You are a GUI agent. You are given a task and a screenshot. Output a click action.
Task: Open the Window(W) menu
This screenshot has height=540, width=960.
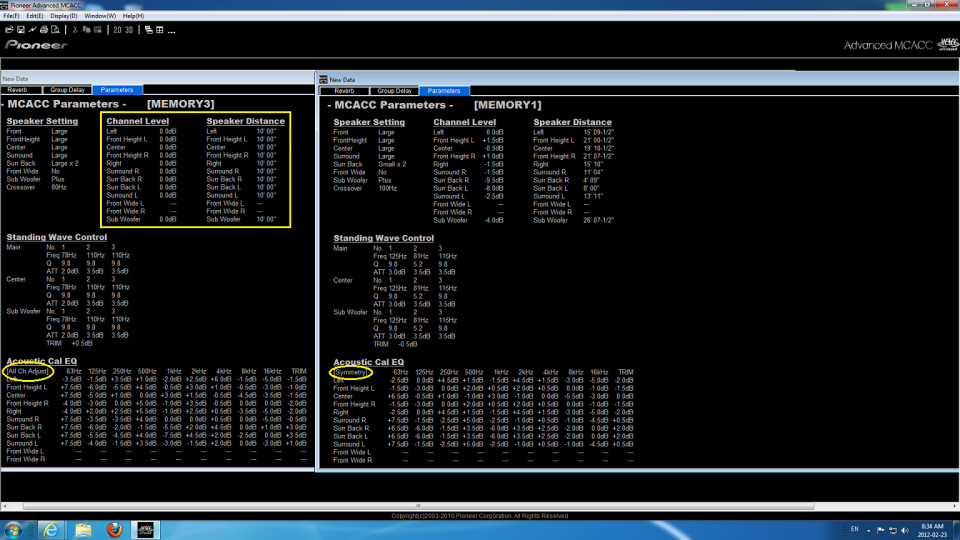100,16
